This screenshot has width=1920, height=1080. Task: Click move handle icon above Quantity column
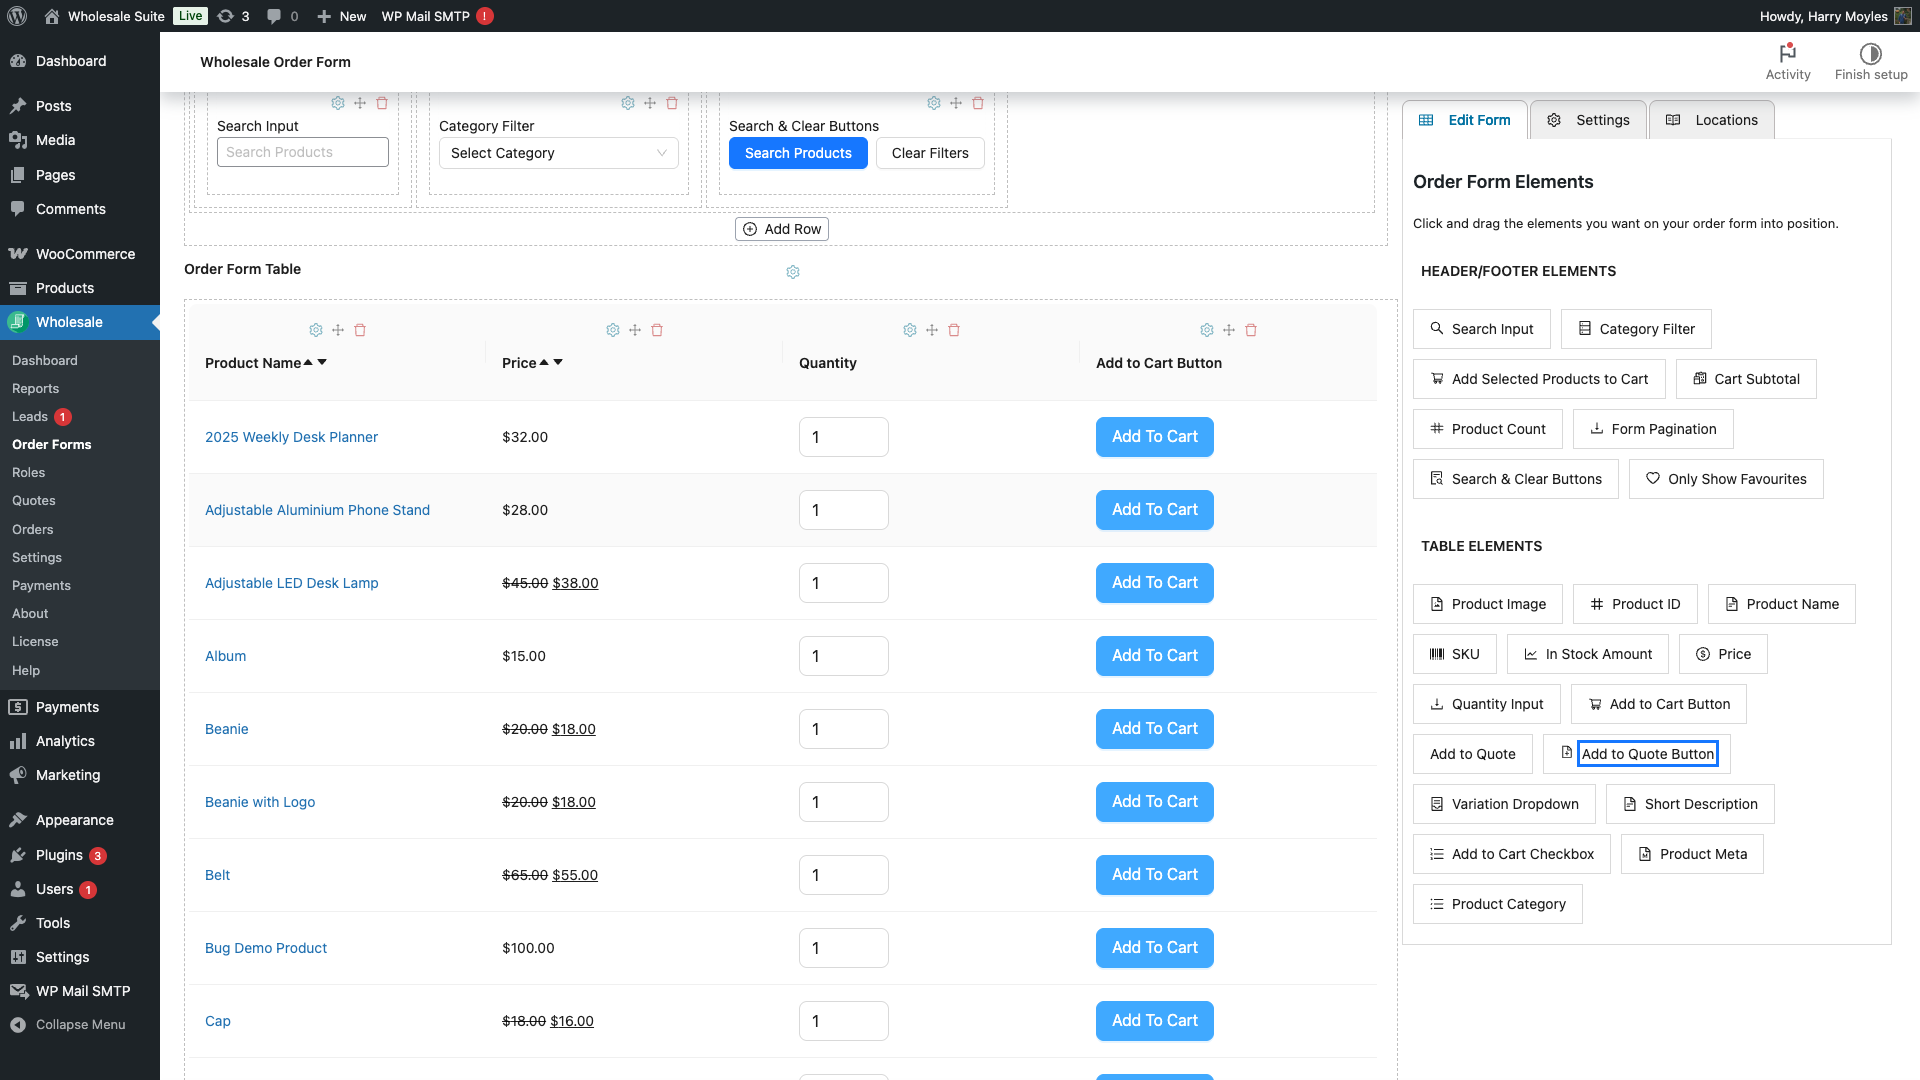coord(932,330)
